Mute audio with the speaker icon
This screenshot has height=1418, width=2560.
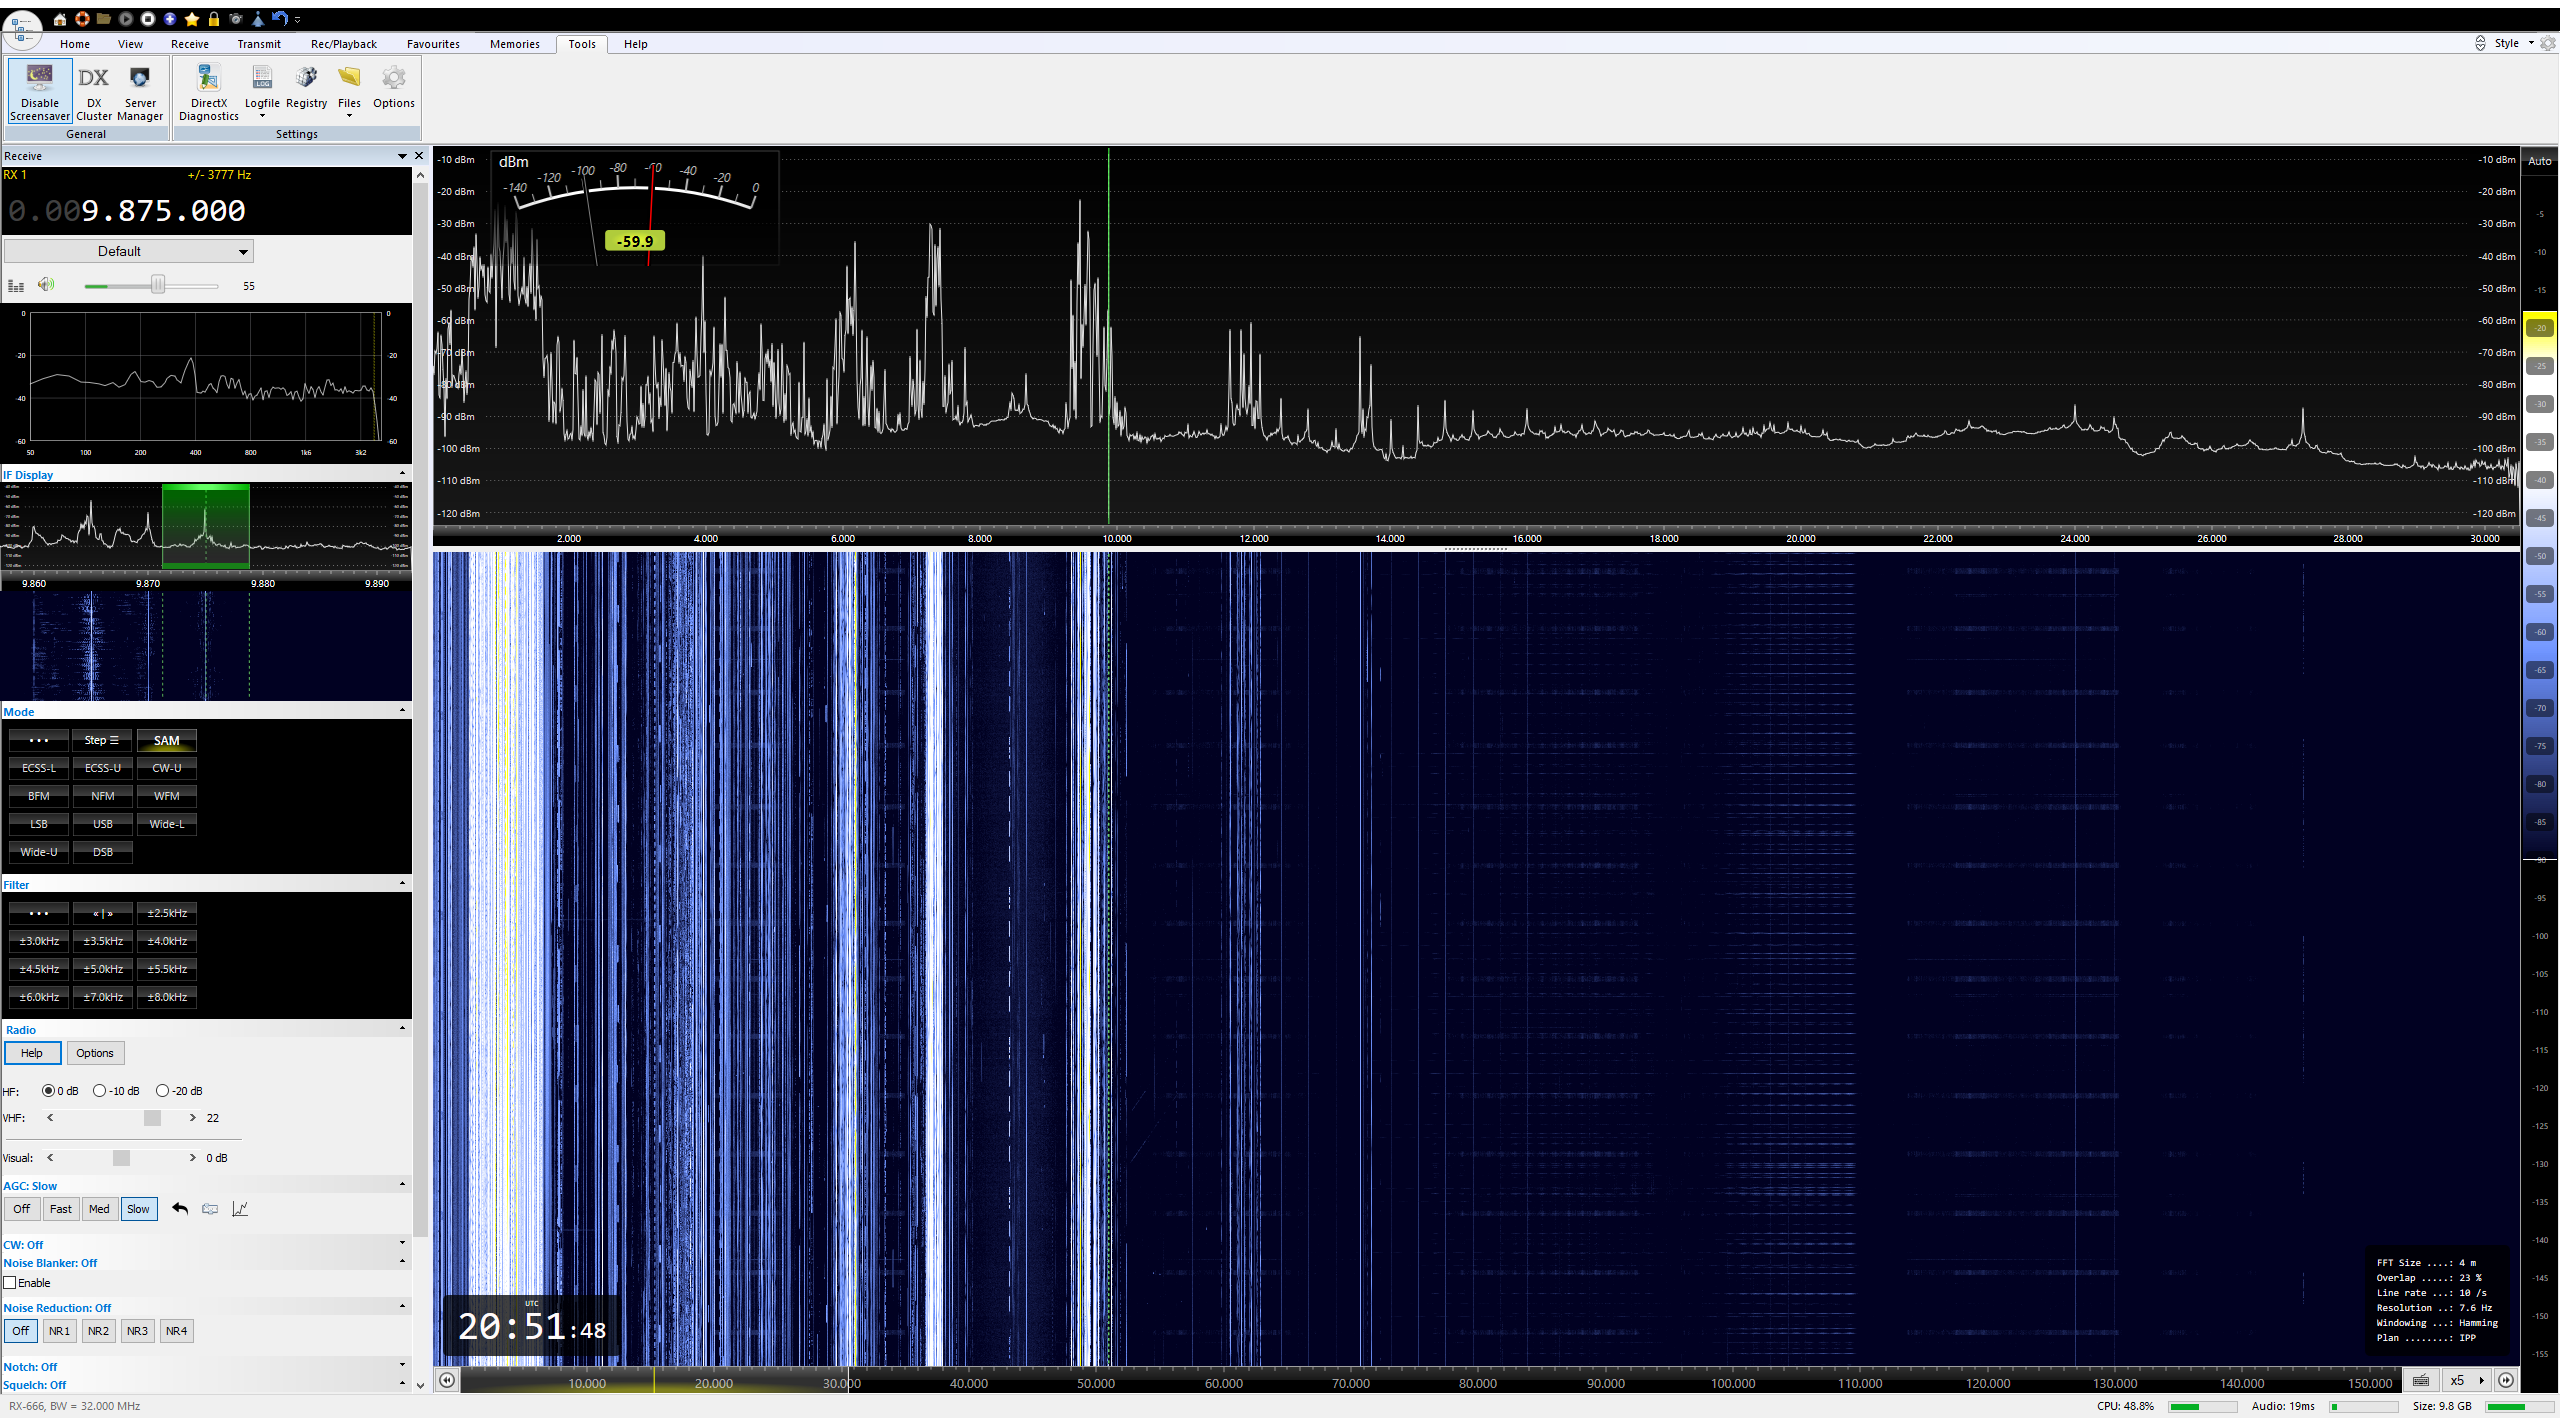(x=46, y=285)
